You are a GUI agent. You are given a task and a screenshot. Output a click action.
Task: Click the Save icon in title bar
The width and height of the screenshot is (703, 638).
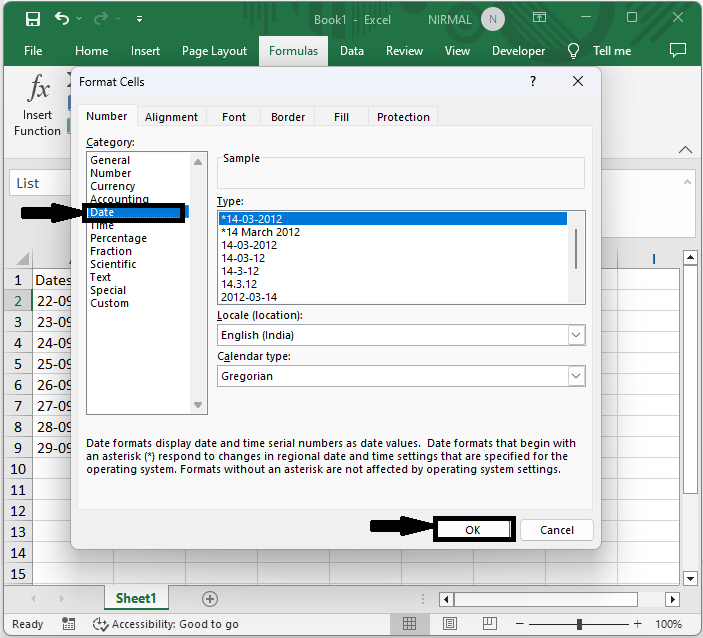tap(32, 19)
